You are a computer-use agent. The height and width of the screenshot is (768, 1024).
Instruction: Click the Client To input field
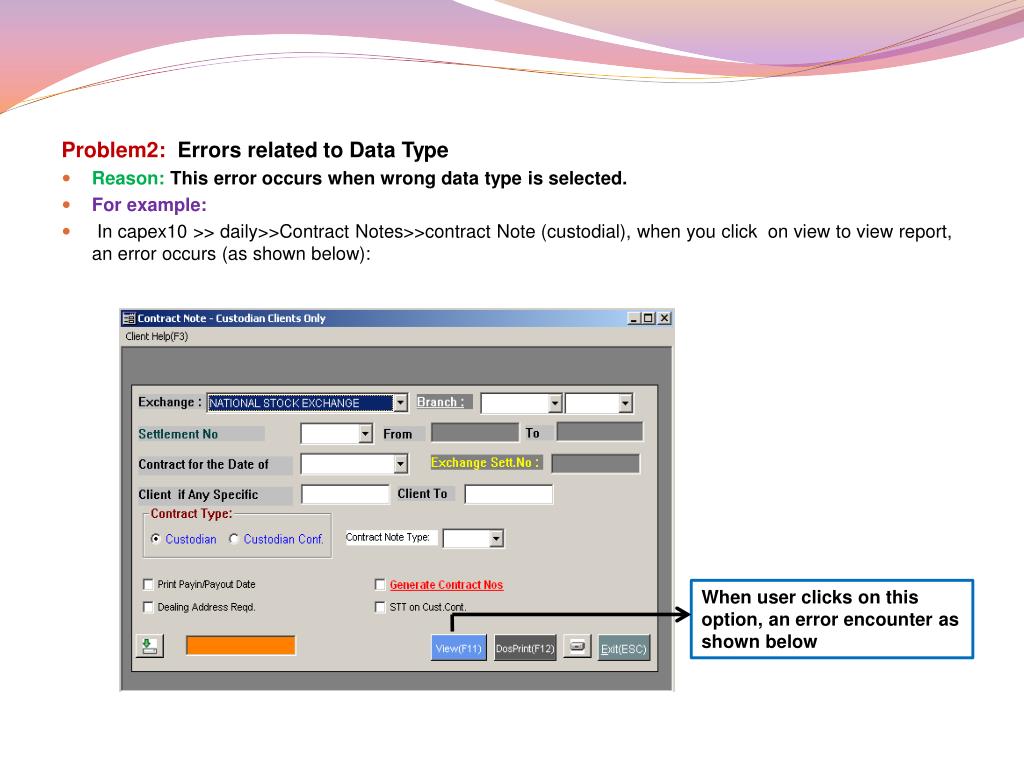click(509, 494)
